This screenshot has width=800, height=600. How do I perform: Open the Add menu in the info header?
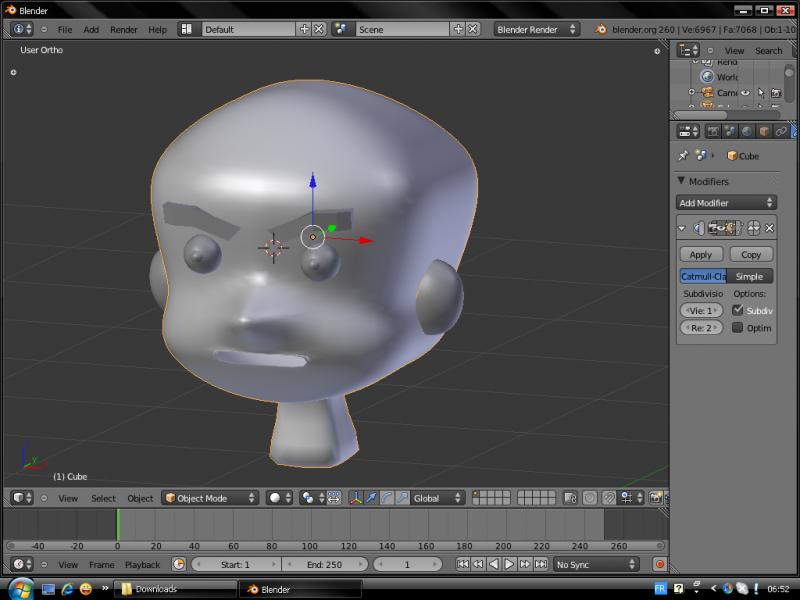click(x=91, y=30)
